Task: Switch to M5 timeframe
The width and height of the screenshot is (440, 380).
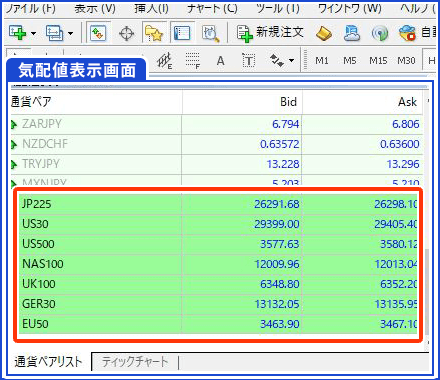Action: (x=350, y=61)
